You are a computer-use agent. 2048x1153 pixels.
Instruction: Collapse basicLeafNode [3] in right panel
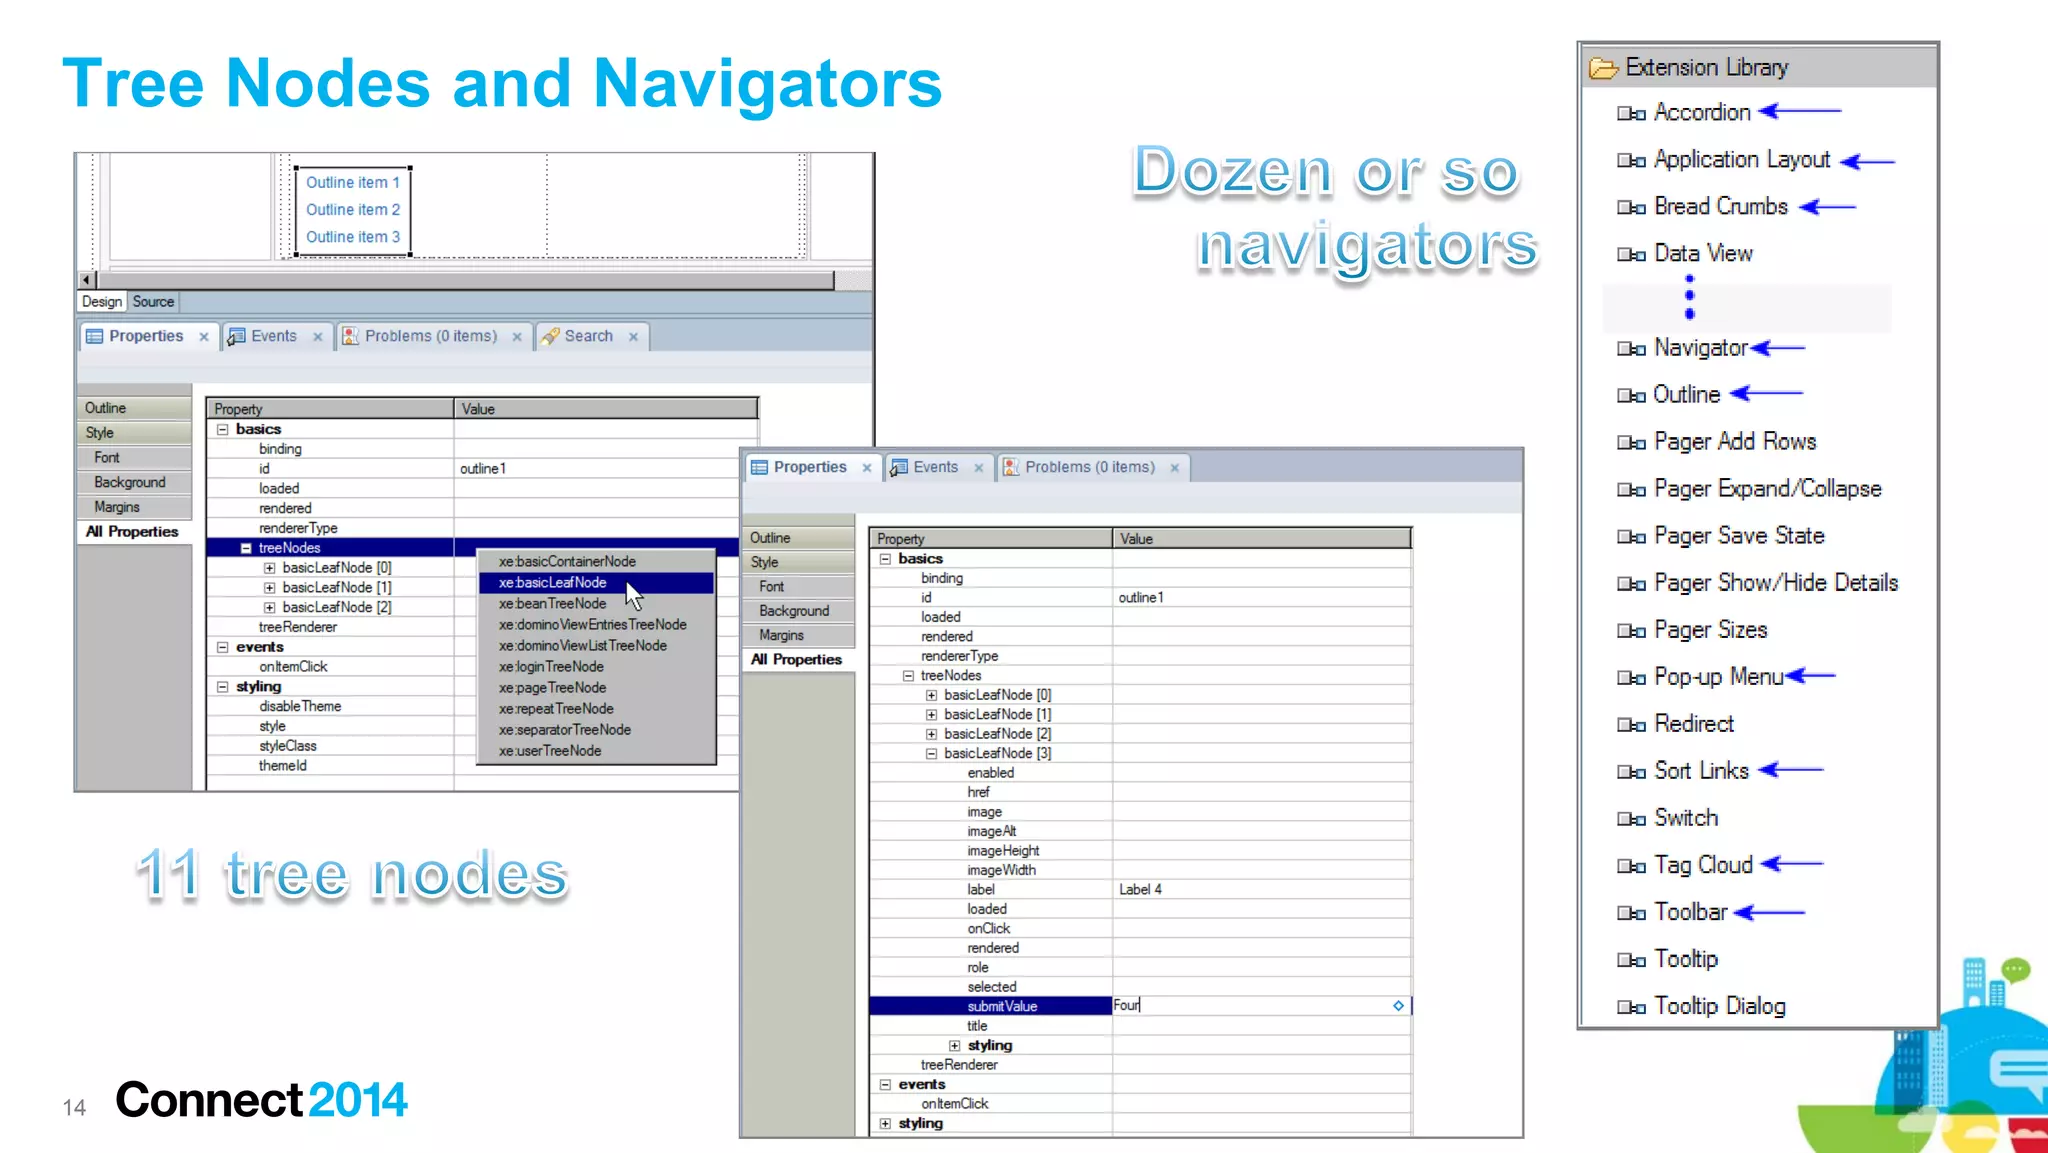[931, 754]
